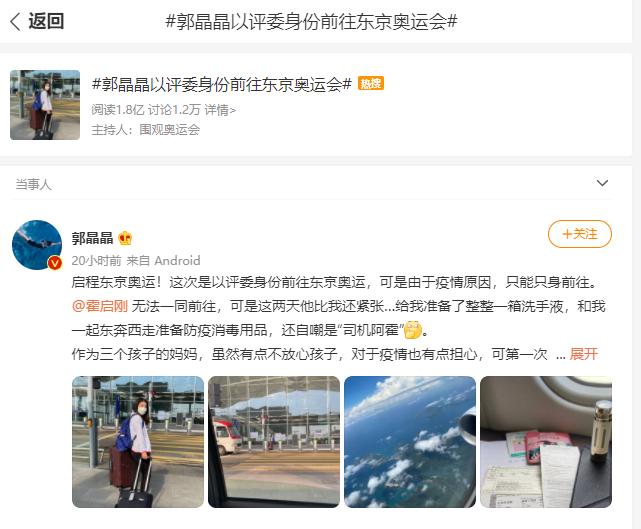Screen dimensions: 641x529
Task: Expand the post with 展开
Action: (x=584, y=354)
